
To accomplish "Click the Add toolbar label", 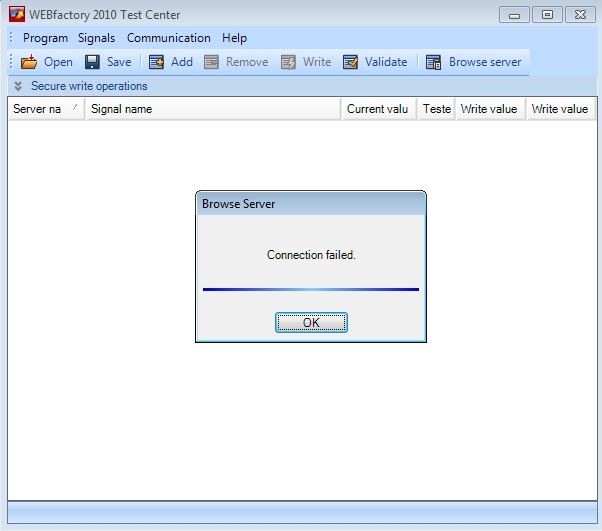I will [182, 62].
